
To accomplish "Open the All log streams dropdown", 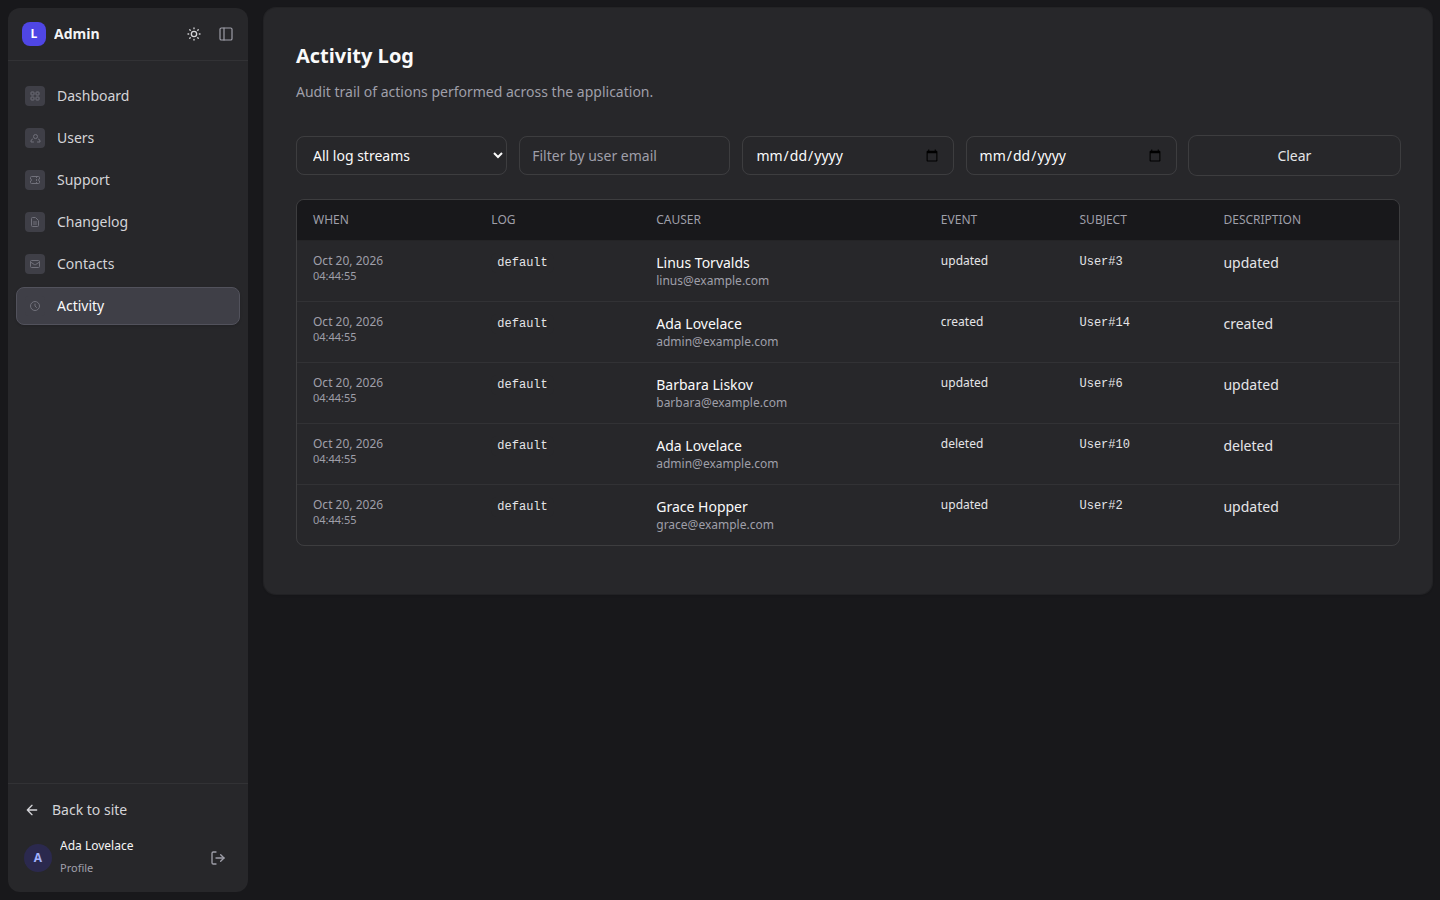I will [401, 156].
